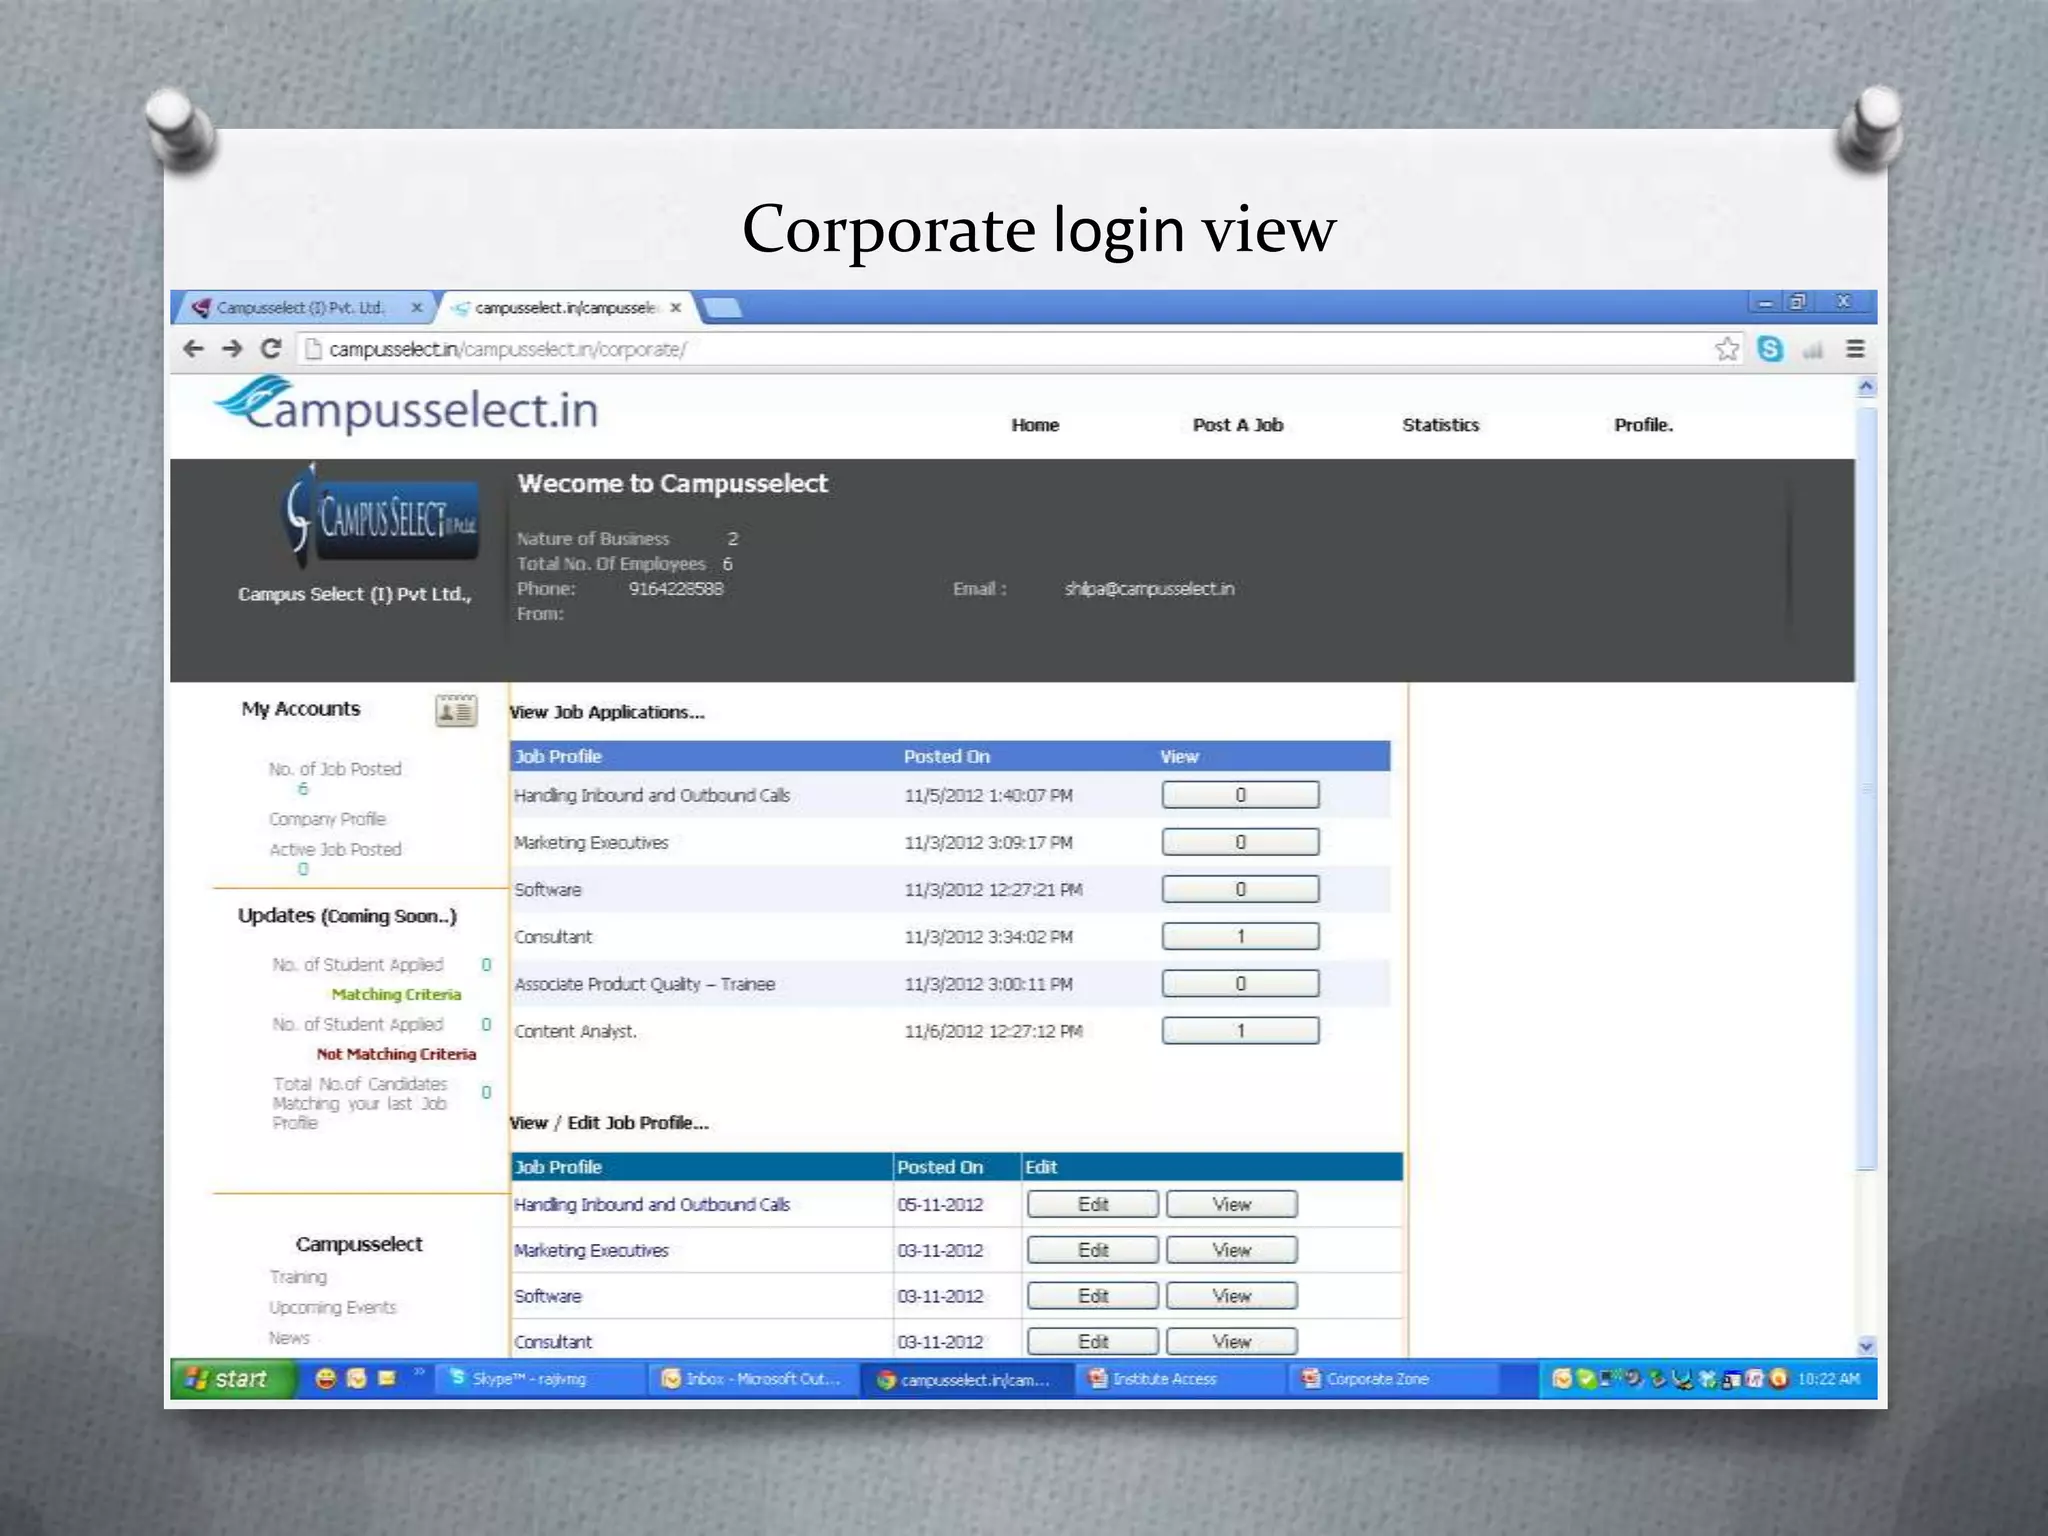Image resolution: width=2048 pixels, height=1536 pixels.
Task: Open the Windows start button
Action: pos(234,1379)
